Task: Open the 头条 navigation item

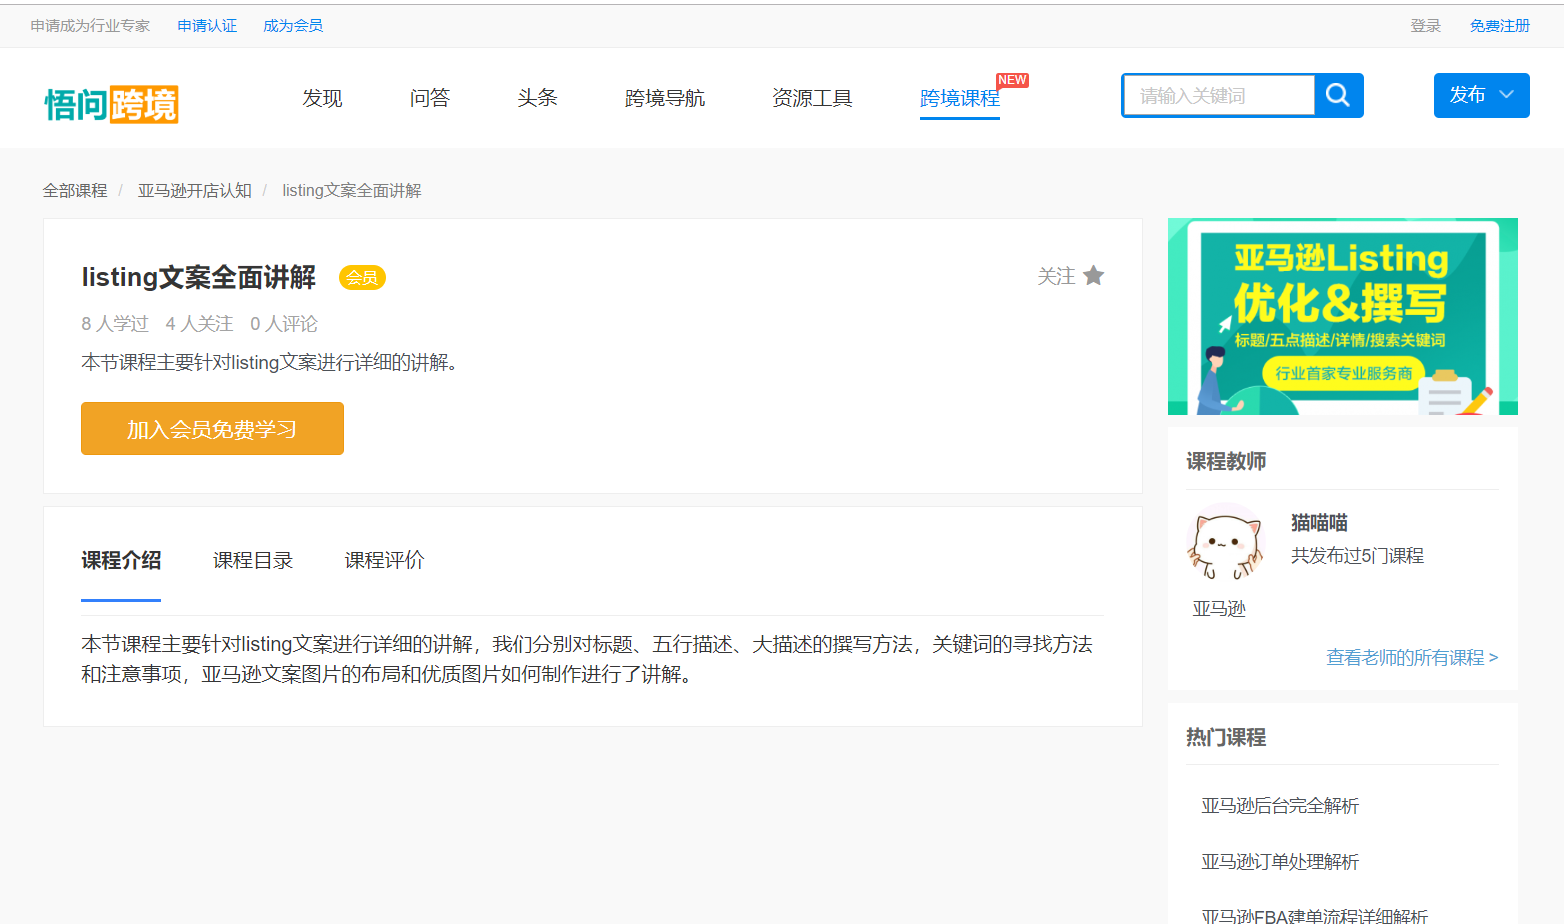Action: click(537, 98)
